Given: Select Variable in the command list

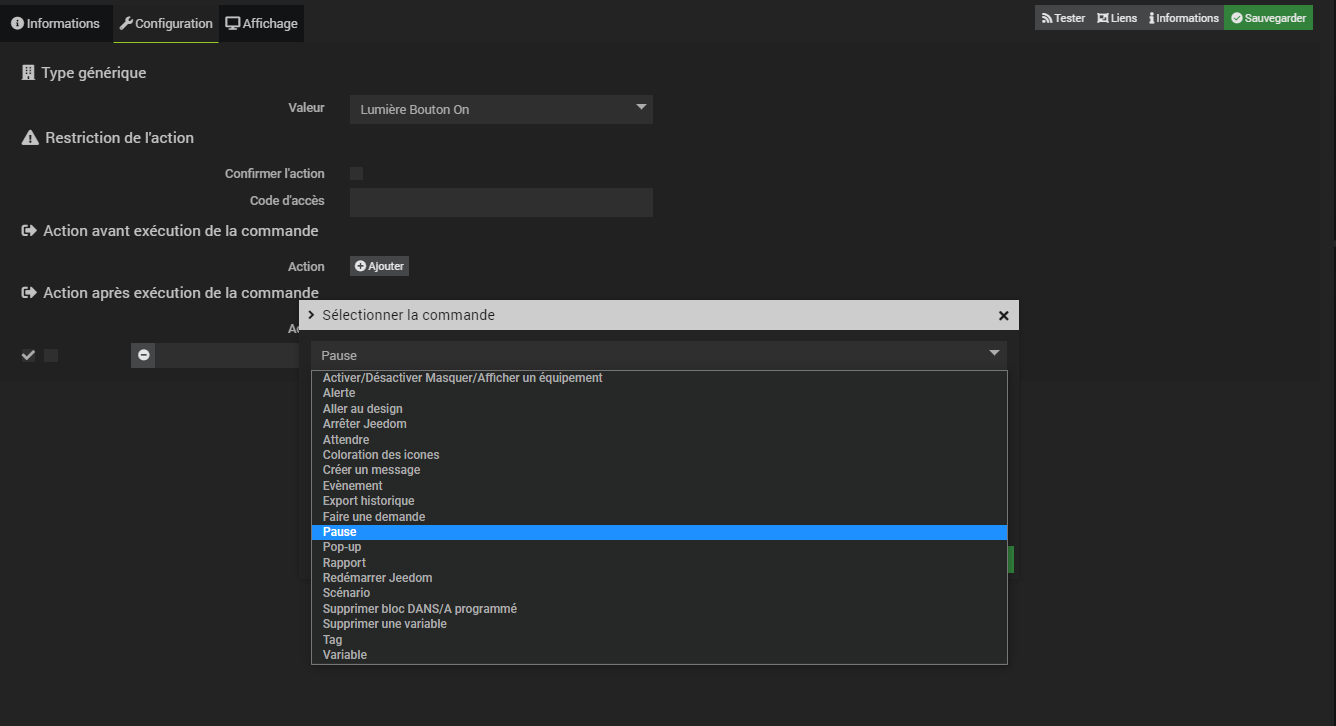Looking at the screenshot, I should pos(345,655).
